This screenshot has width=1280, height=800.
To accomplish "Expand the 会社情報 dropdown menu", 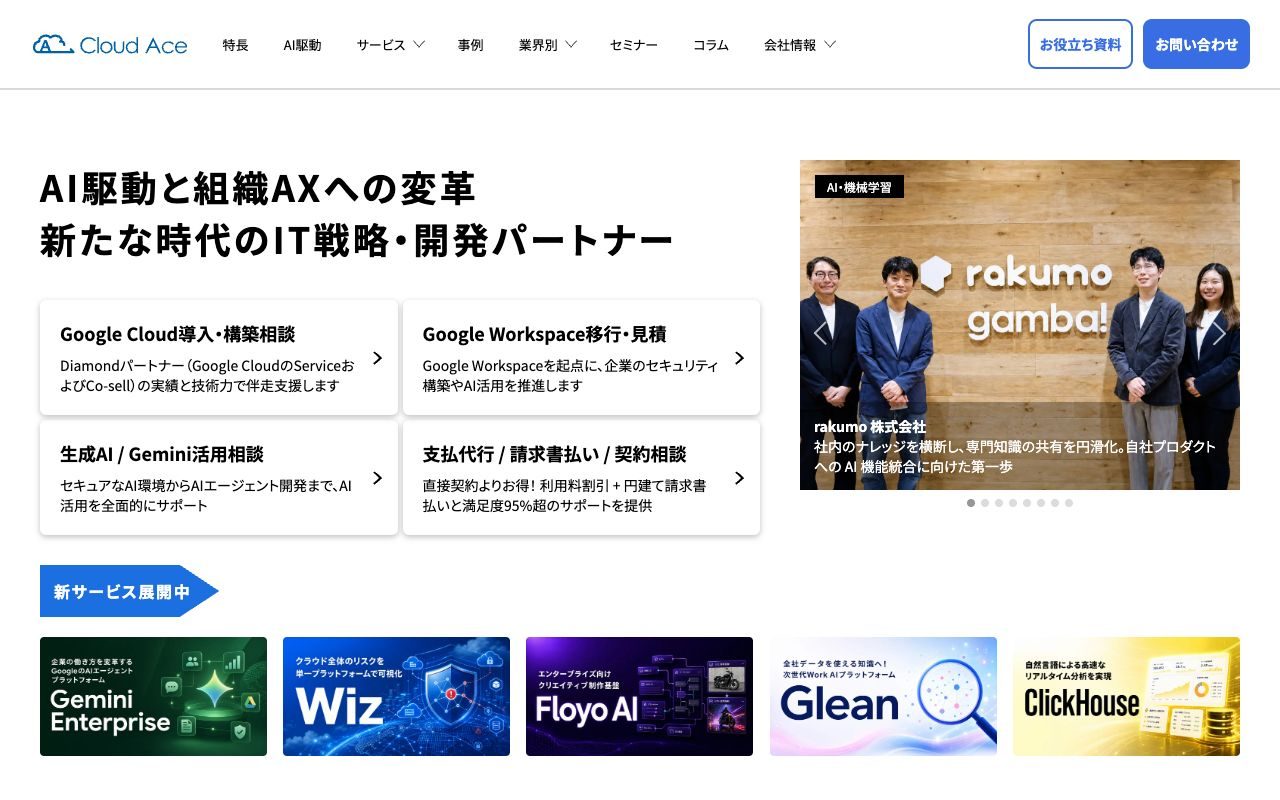I will pos(800,45).
